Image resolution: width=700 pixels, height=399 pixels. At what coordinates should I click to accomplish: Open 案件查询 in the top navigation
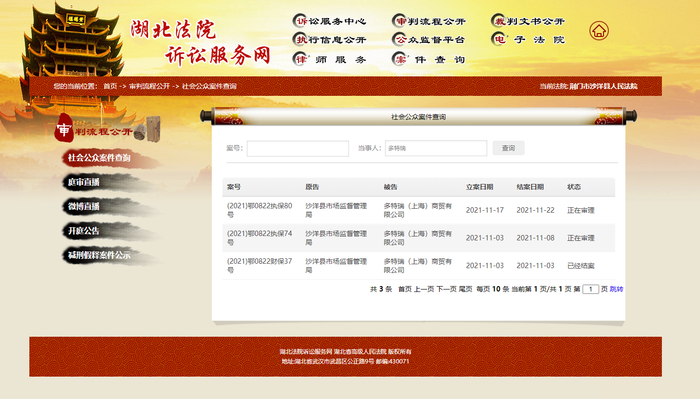(429, 59)
